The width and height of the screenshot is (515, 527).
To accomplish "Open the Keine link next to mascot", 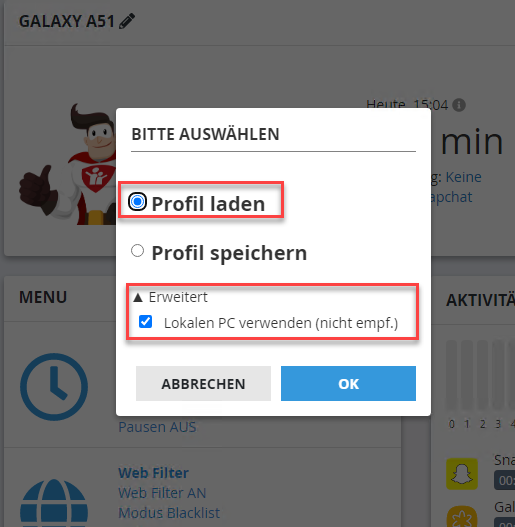I will pos(464,177).
